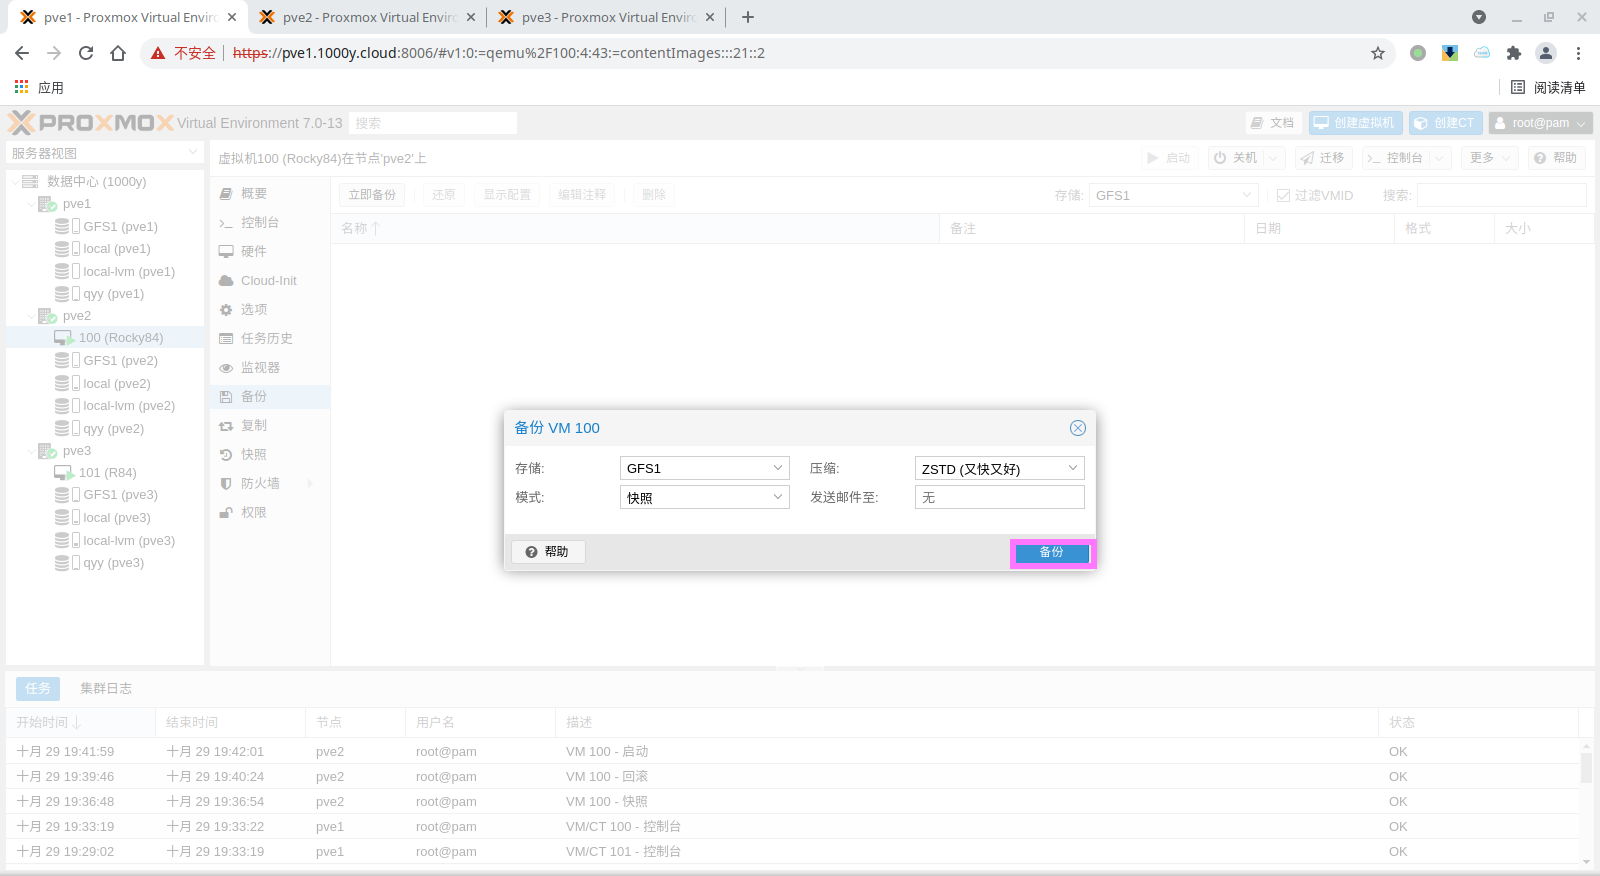Toggle the 过滤VMID checkbox
The width and height of the screenshot is (1600, 876).
[x=1283, y=196]
